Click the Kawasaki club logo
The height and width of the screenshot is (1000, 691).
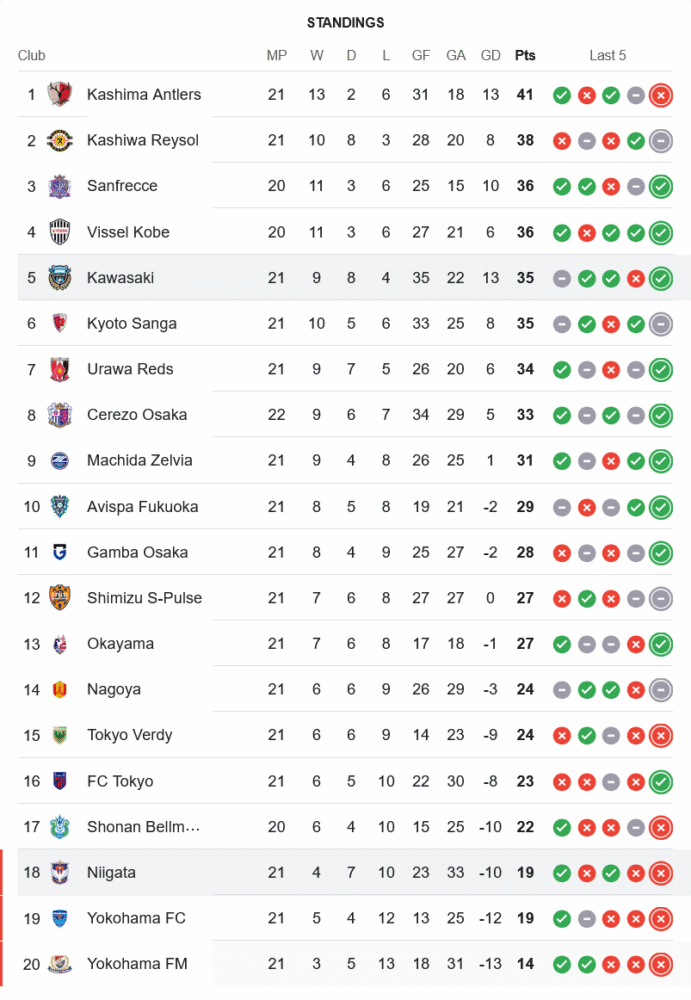click(x=60, y=278)
